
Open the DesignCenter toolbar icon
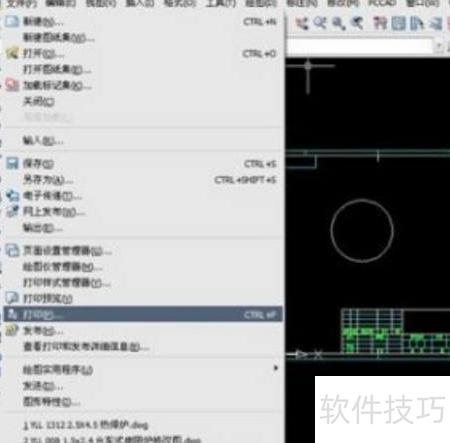point(398,24)
